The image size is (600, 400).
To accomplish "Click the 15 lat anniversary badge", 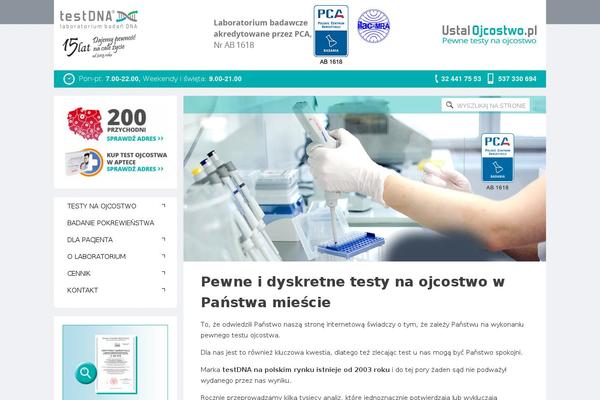I will [99, 46].
